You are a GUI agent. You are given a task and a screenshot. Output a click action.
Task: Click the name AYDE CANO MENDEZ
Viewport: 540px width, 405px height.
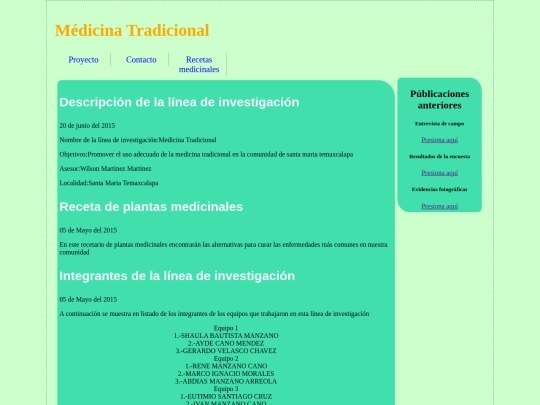click(x=226, y=343)
